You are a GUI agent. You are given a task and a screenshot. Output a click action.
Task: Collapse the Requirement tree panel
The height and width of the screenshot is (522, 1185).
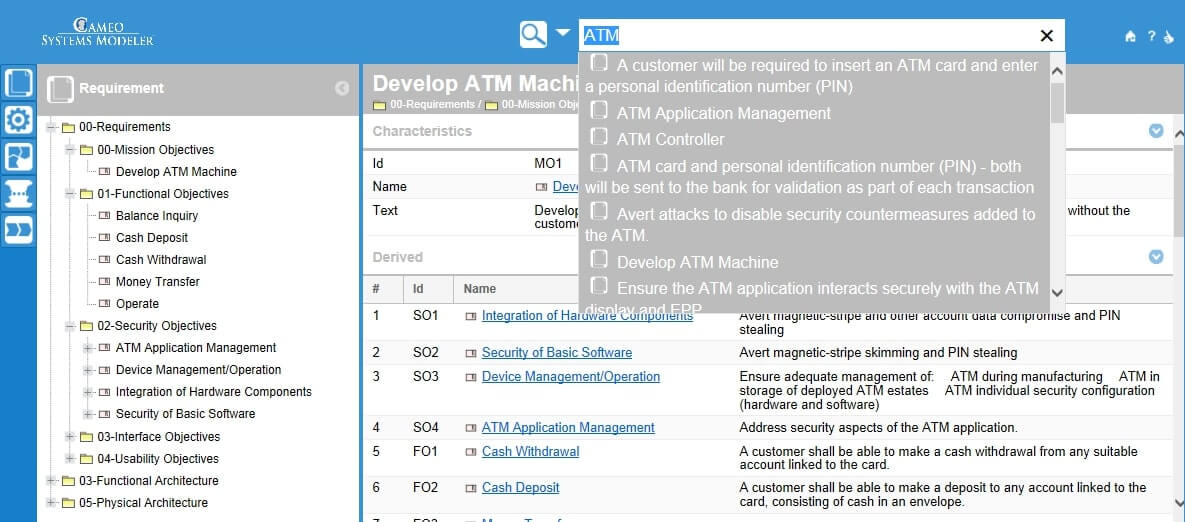click(342, 88)
